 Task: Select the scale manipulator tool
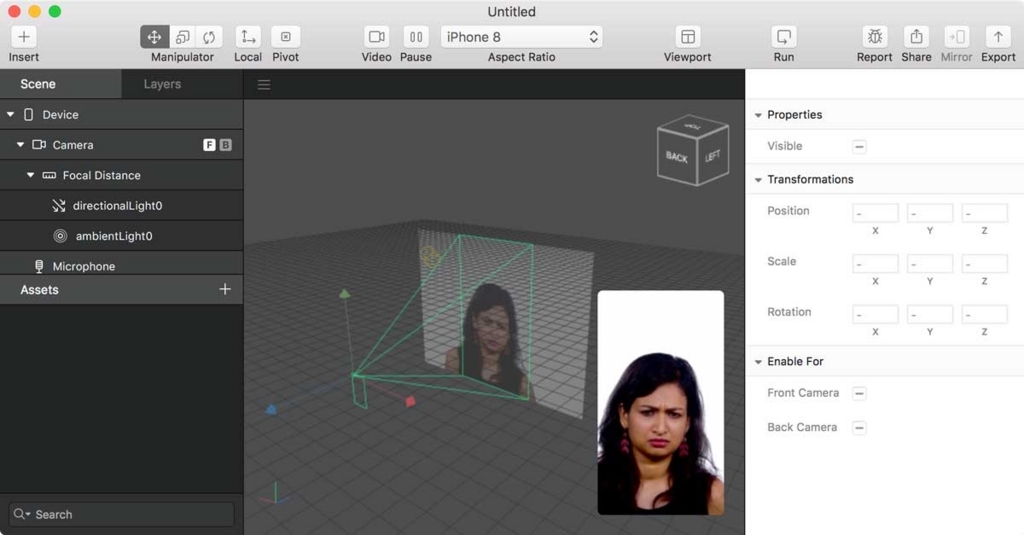click(x=182, y=37)
